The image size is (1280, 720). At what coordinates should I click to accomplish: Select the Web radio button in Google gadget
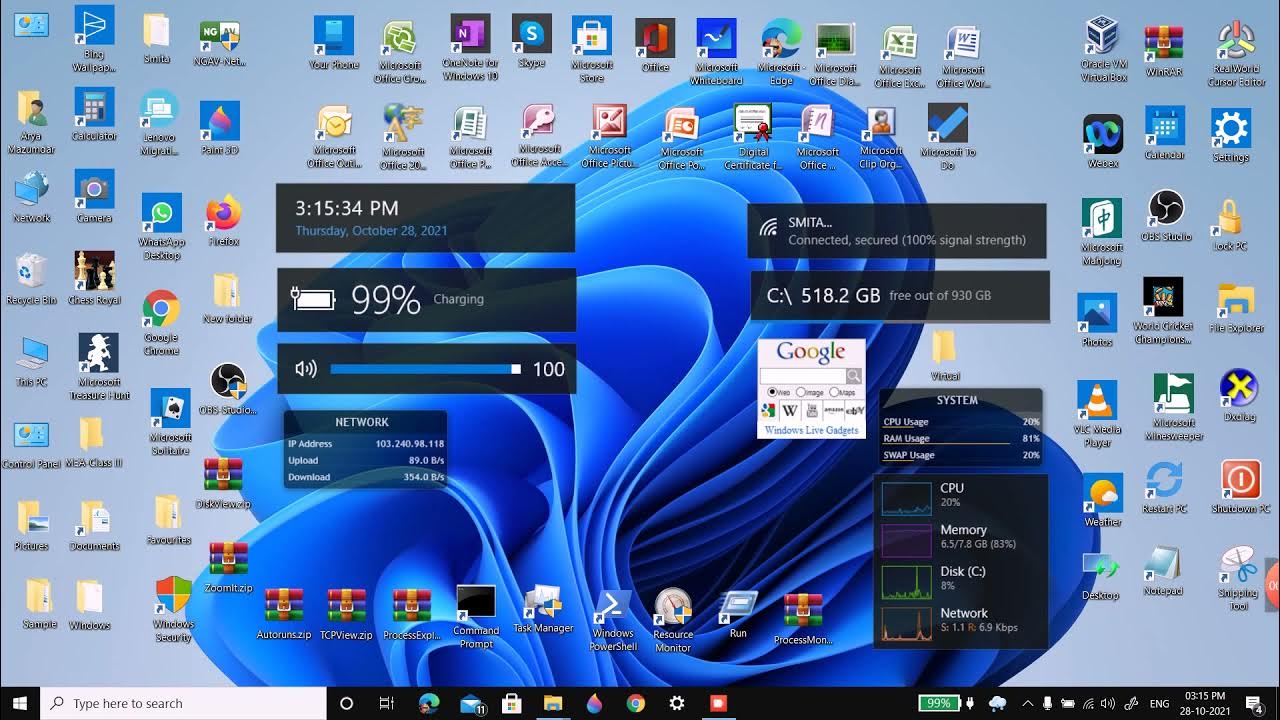coord(772,393)
